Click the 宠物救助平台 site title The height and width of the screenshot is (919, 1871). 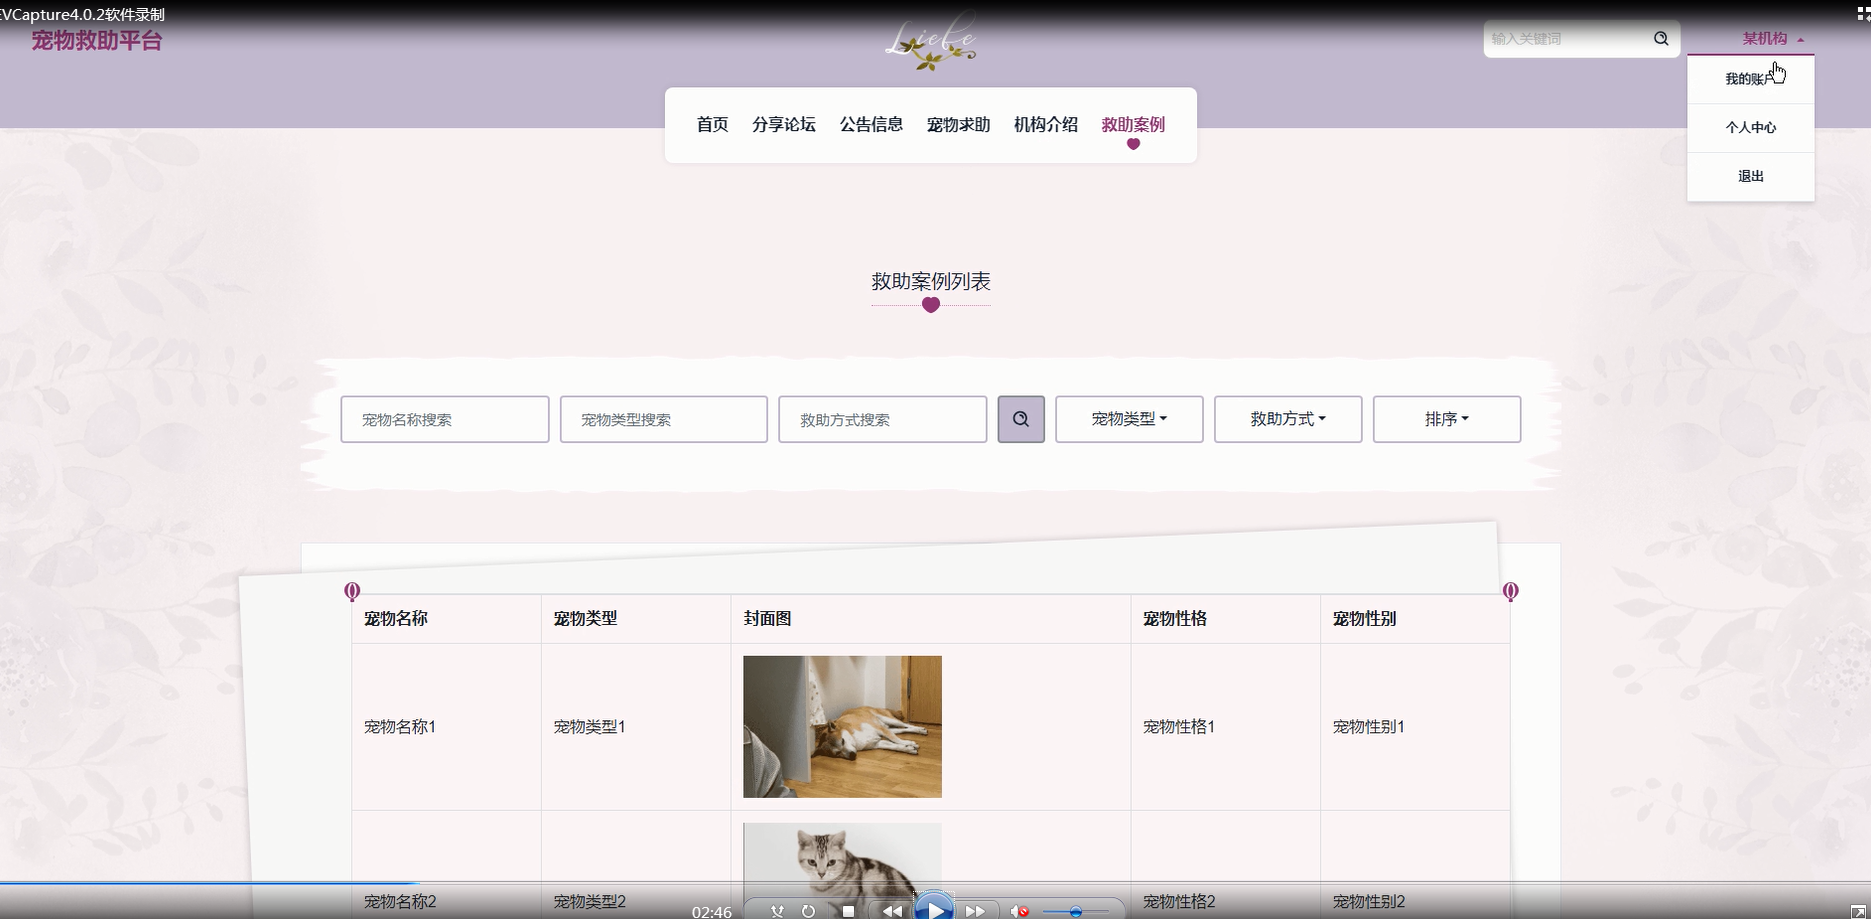coord(97,41)
